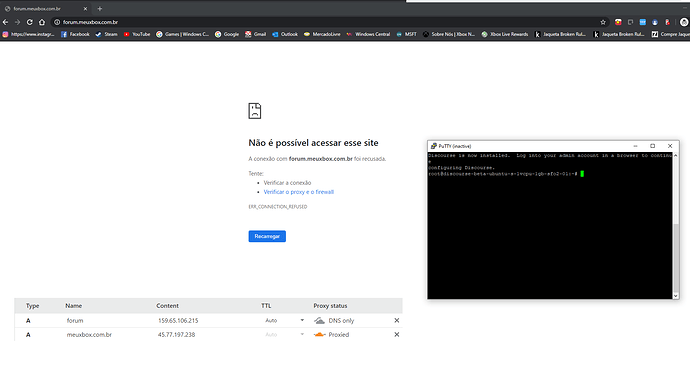The image size is (690, 371).
Task: Open the light-blue extension icon
Action: (643, 22)
